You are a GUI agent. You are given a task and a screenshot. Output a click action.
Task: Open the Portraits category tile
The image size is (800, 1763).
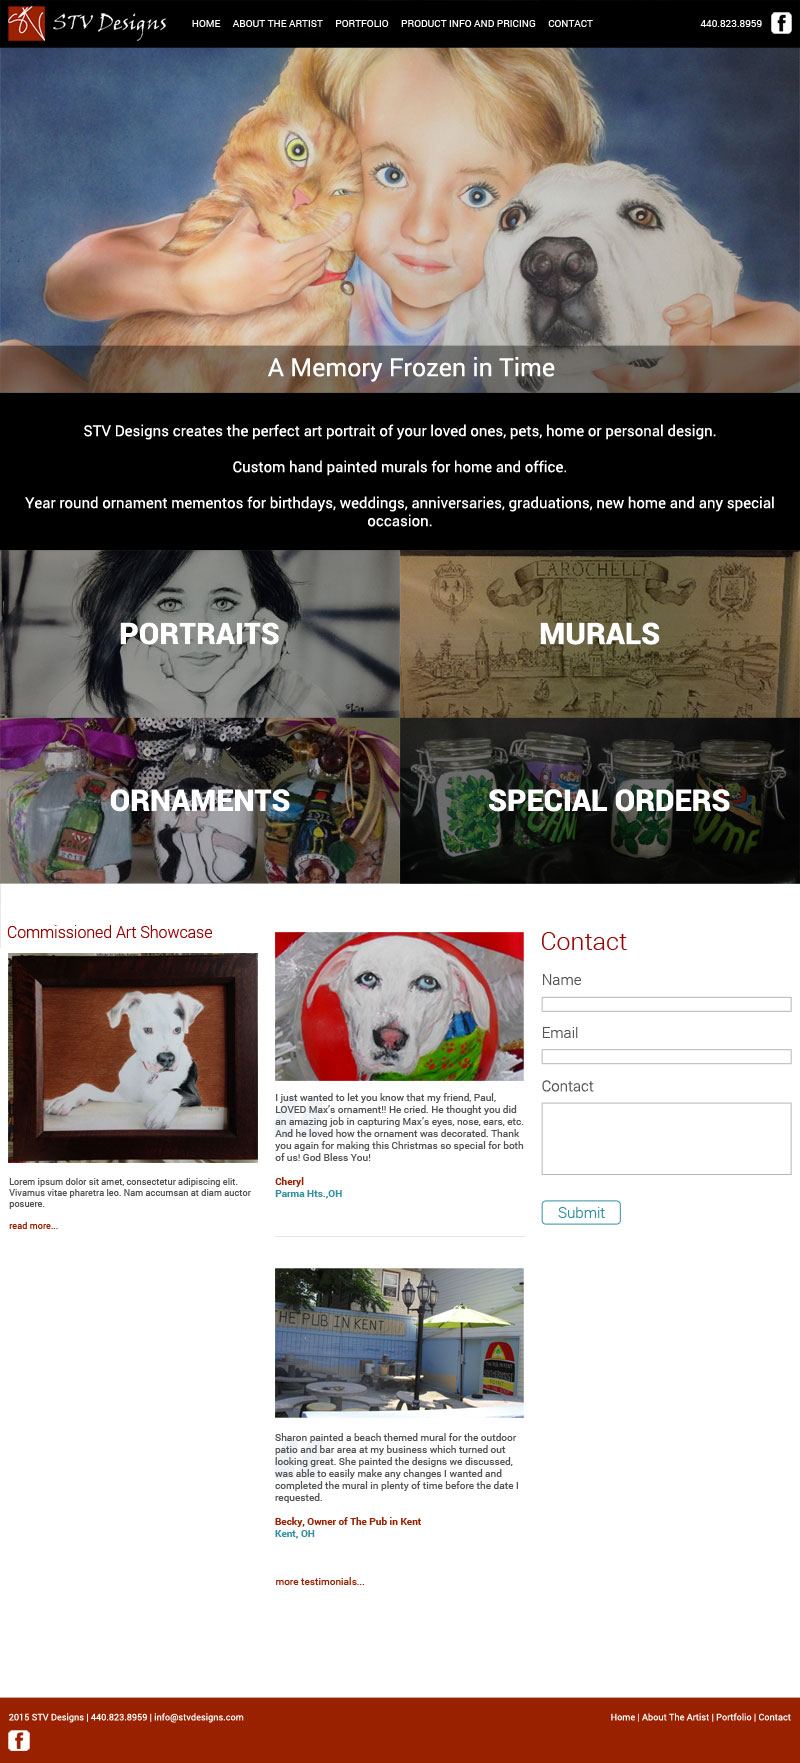coord(200,634)
